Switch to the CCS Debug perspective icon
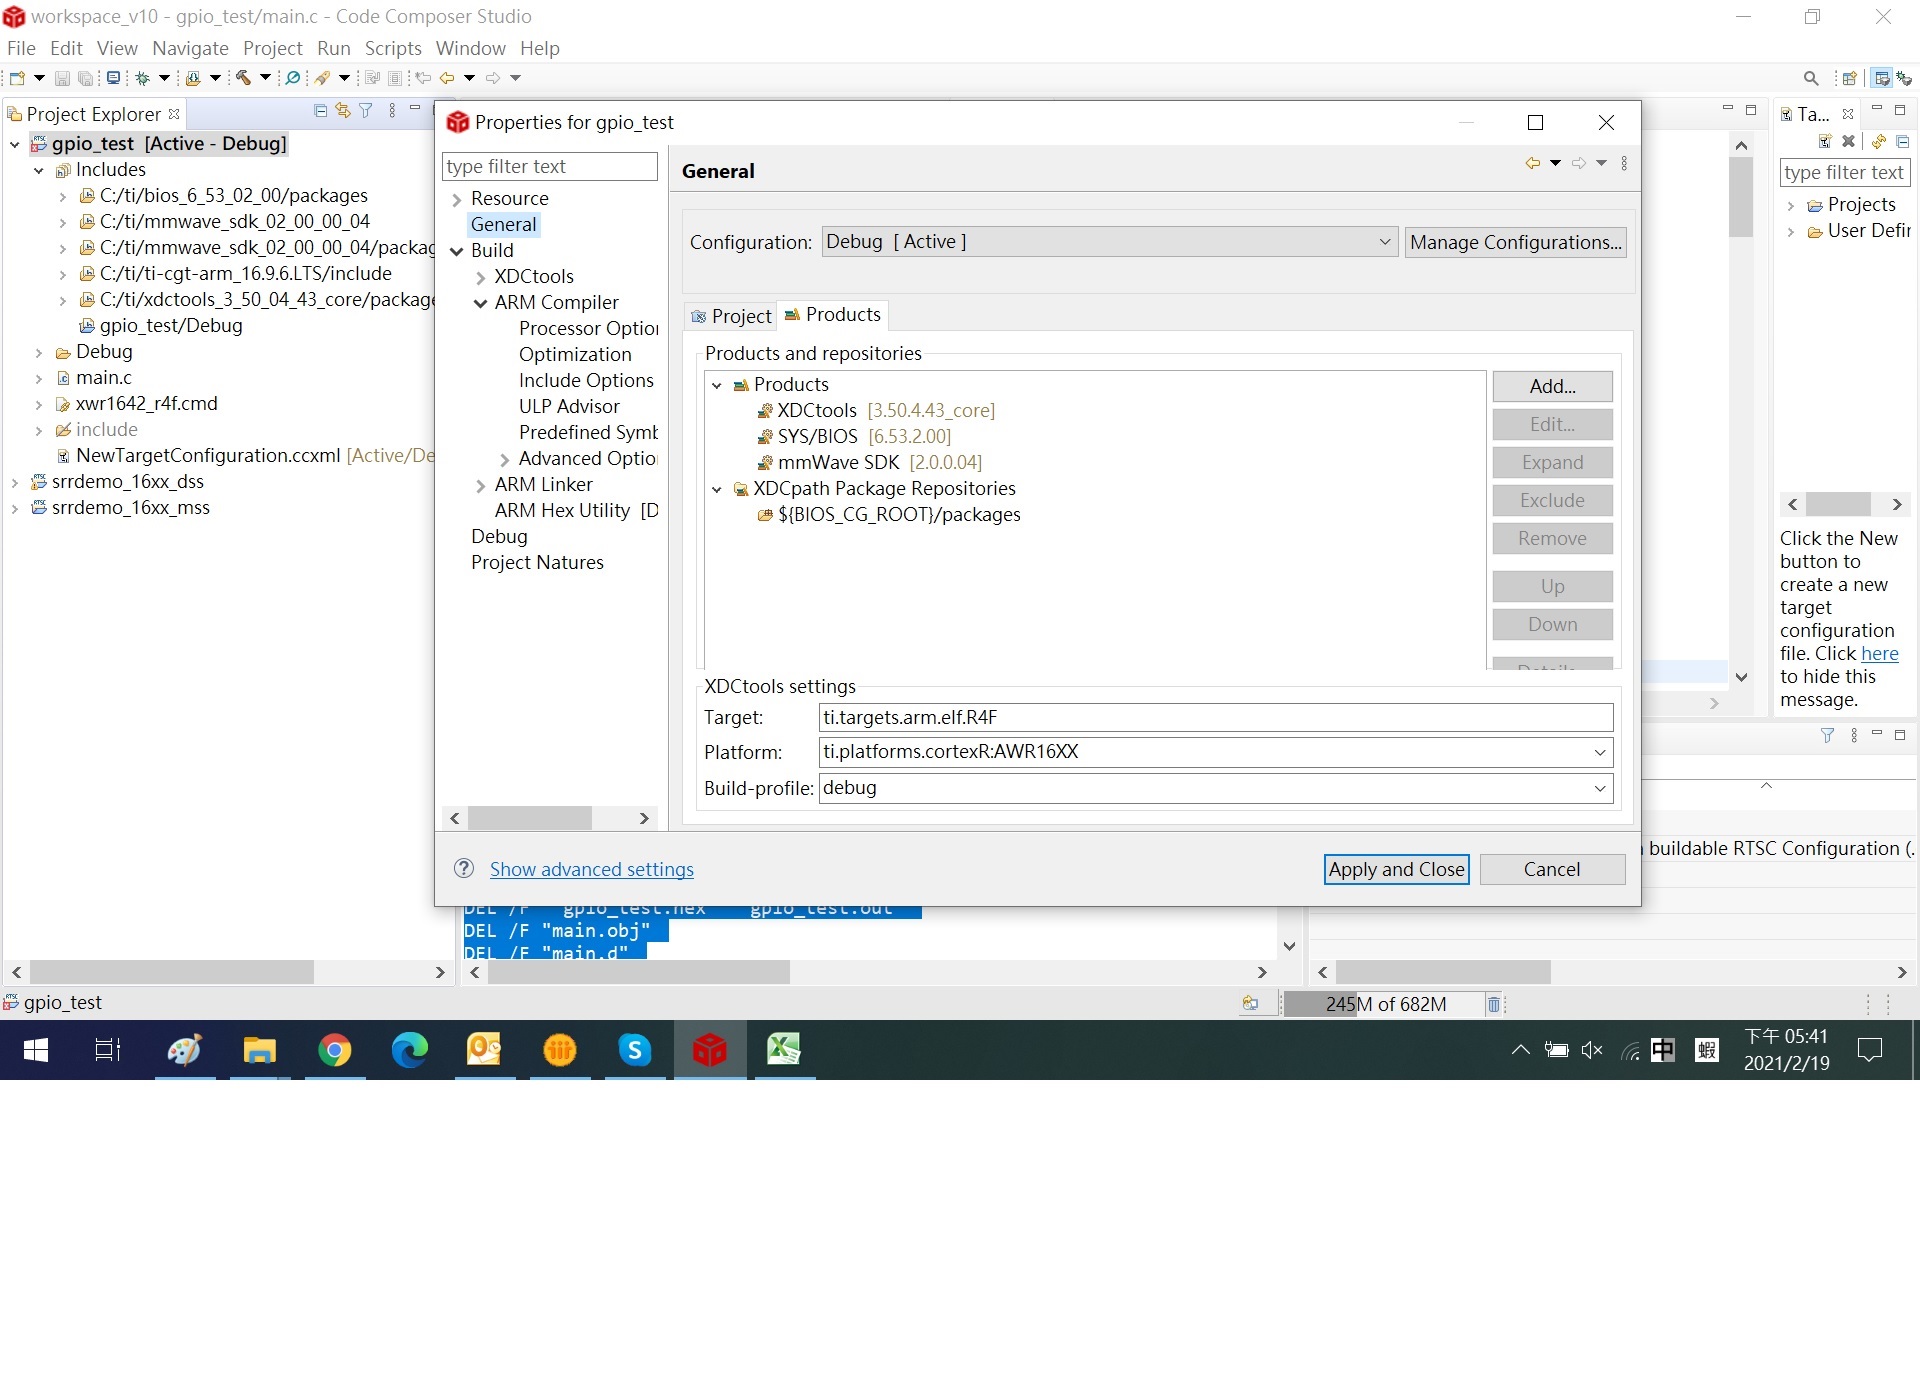The width and height of the screenshot is (1920, 1392). coord(1905,78)
